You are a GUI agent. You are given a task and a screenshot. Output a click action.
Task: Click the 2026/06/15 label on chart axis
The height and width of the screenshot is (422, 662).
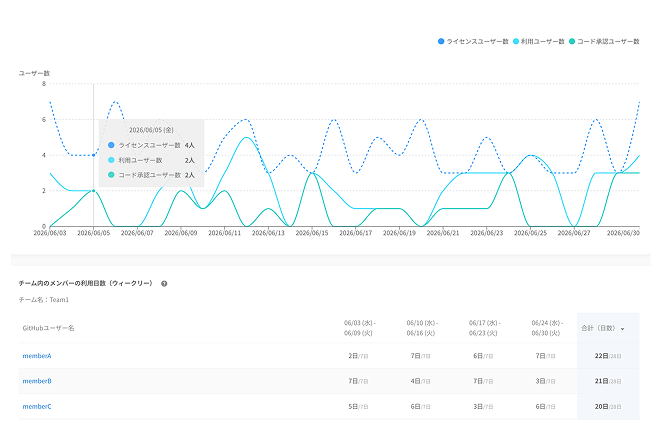[x=312, y=233]
